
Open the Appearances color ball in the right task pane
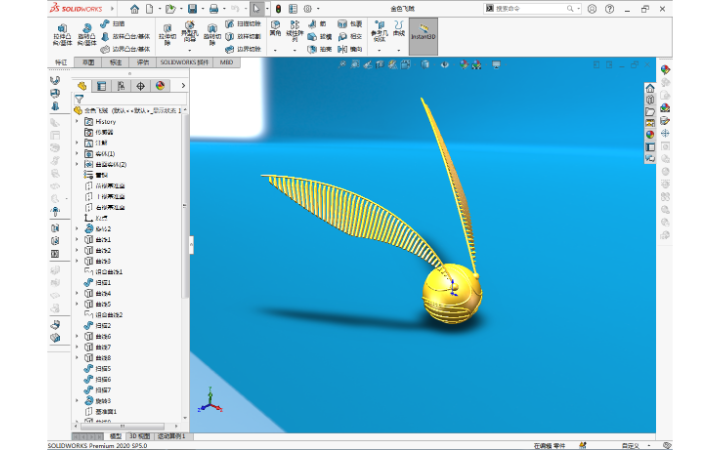coord(665,70)
